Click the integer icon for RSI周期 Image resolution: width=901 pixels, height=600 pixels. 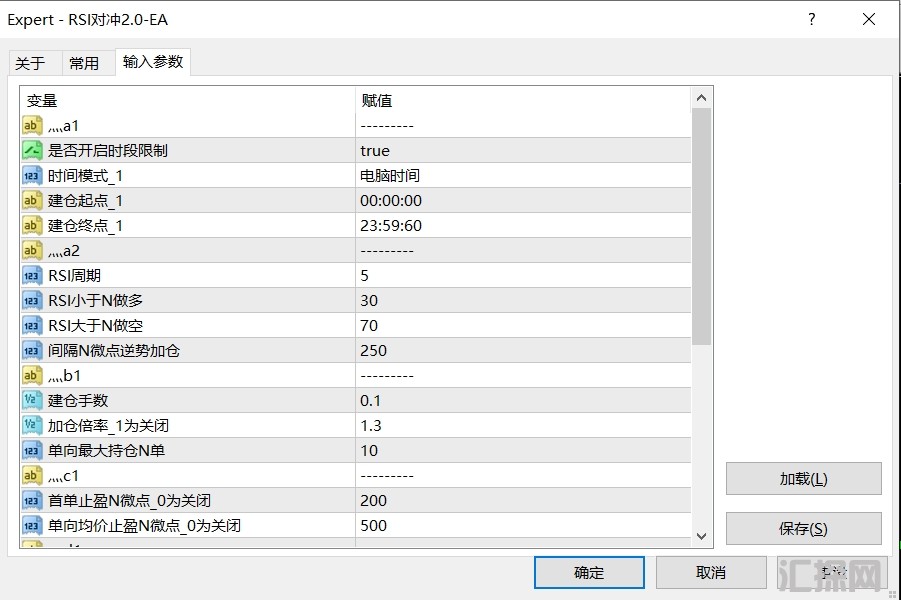pos(32,275)
